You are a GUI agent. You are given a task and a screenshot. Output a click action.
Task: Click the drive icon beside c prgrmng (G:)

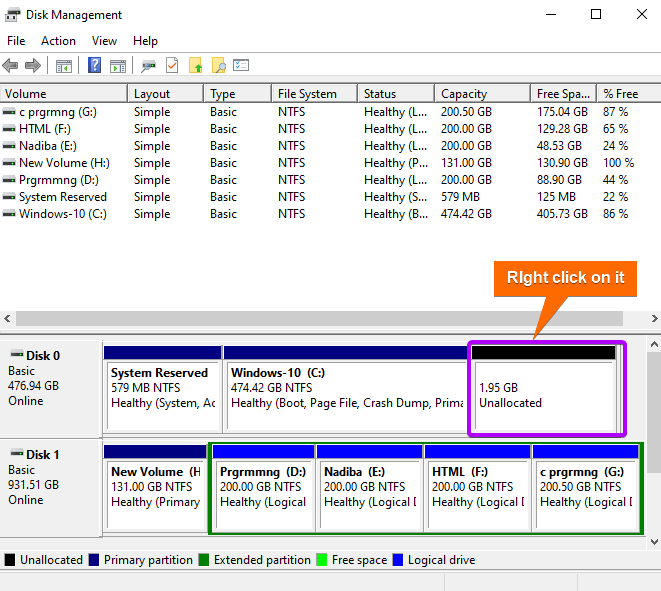click(x=9, y=112)
